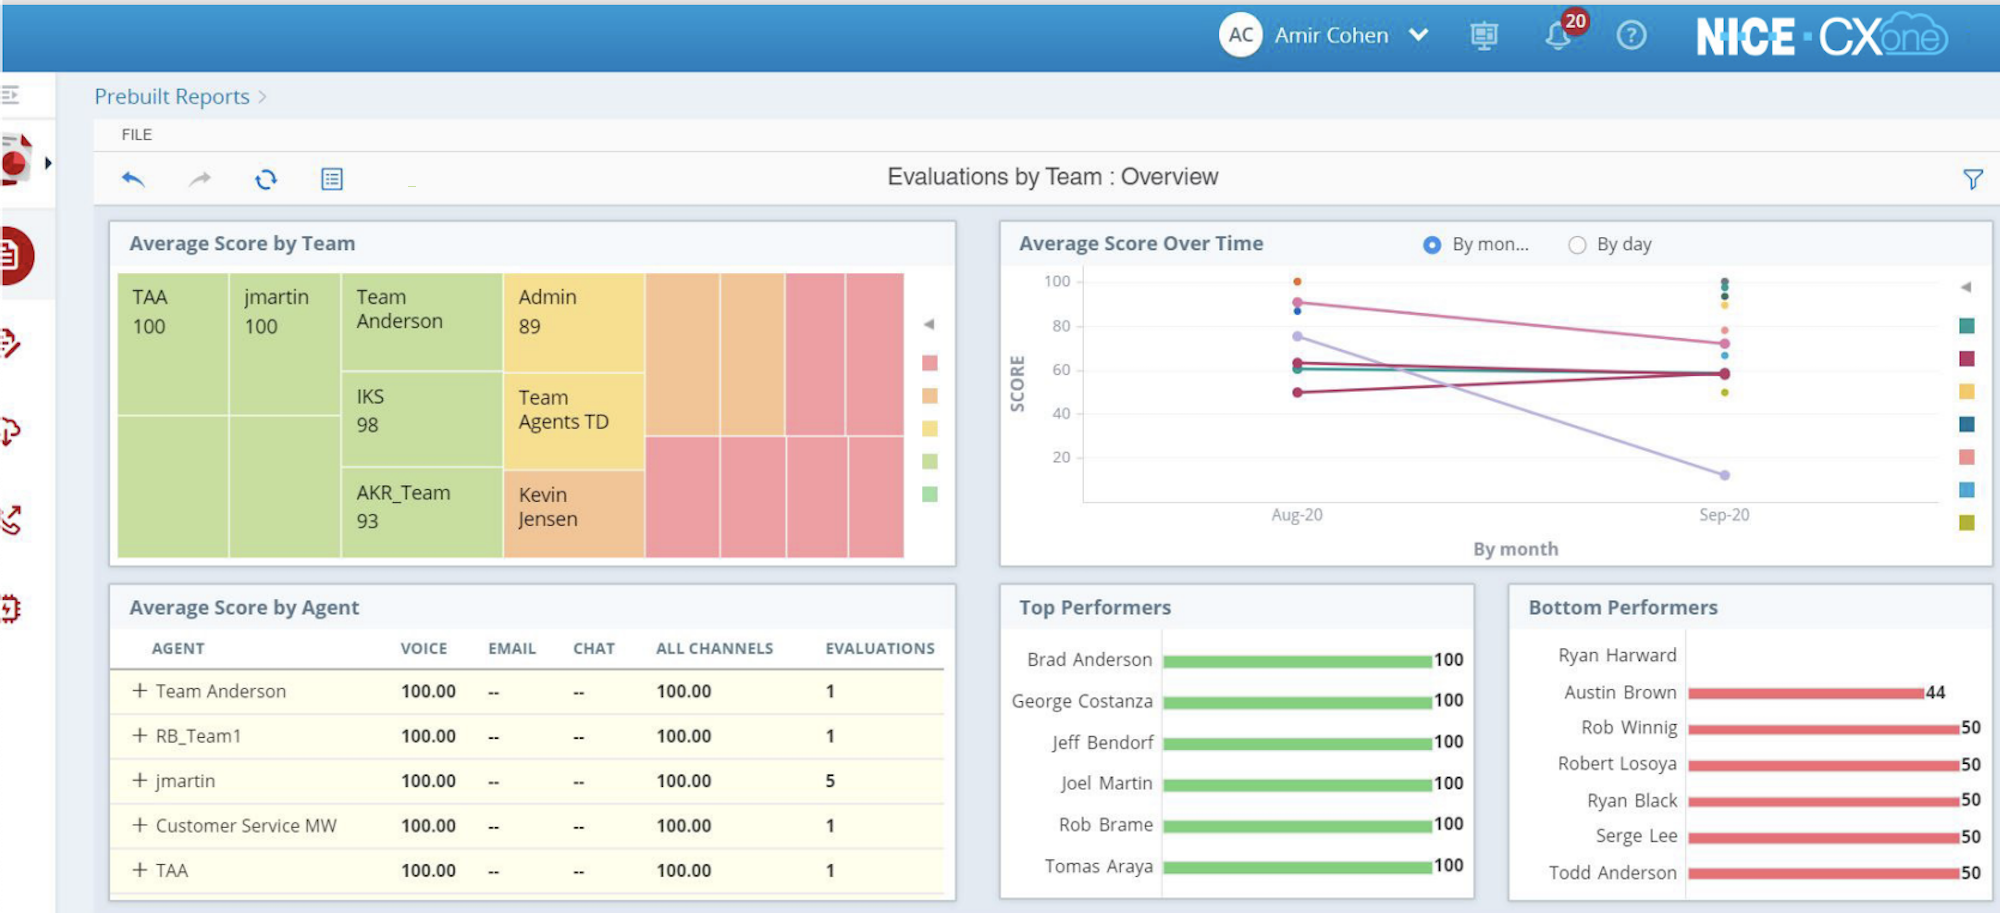Click the undo arrow in report toolbar
Screen dimensions: 2000x913
click(x=133, y=179)
